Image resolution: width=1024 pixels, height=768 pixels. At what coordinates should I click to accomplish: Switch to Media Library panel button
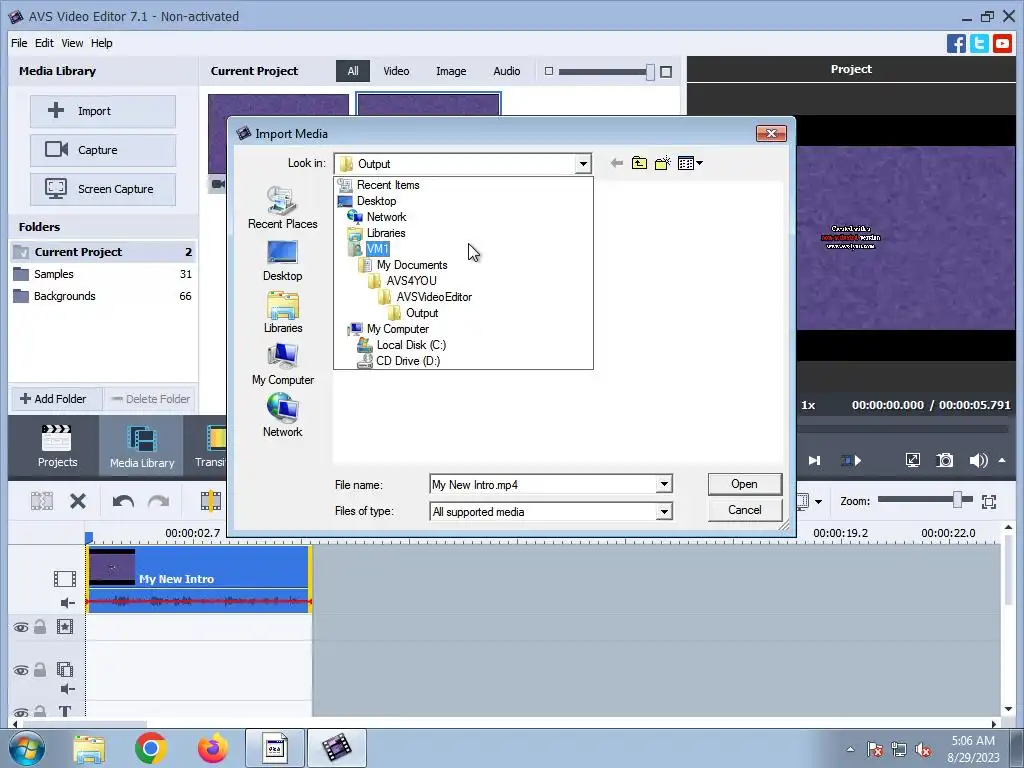142,446
